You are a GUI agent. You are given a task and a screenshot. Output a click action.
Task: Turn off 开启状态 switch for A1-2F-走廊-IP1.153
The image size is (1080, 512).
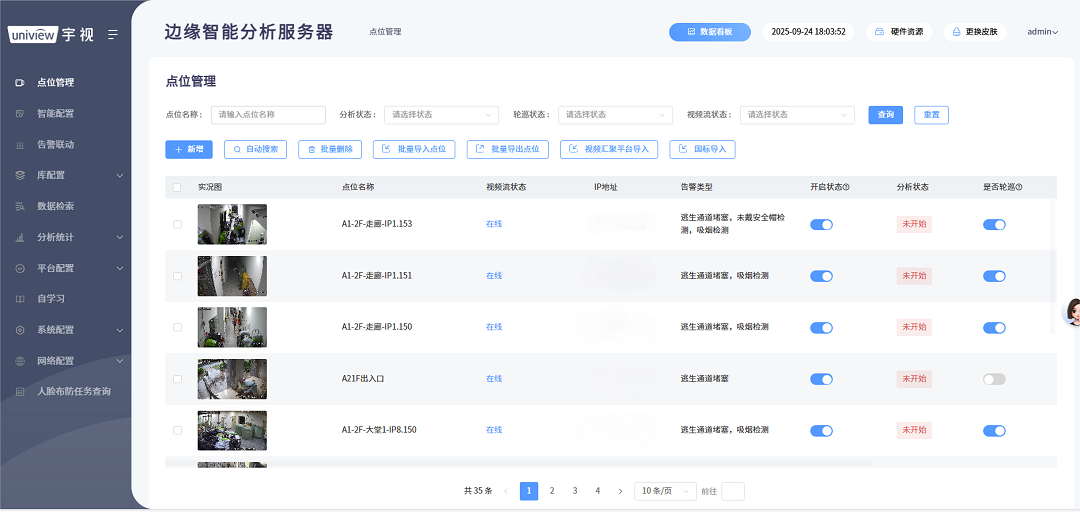click(x=821, y=225)
